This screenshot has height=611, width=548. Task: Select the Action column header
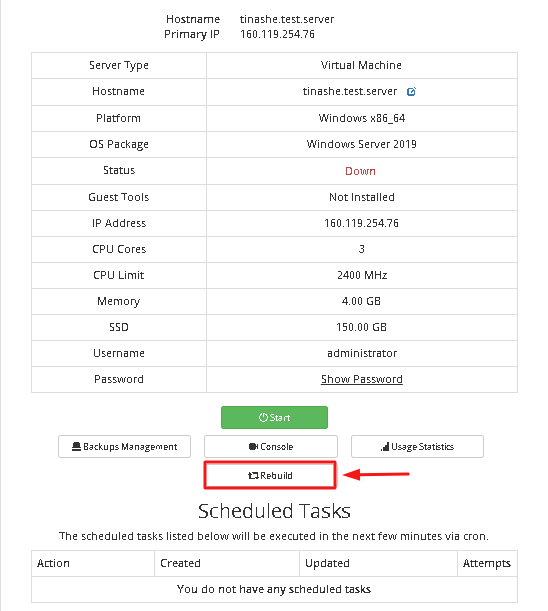(53, 563)
